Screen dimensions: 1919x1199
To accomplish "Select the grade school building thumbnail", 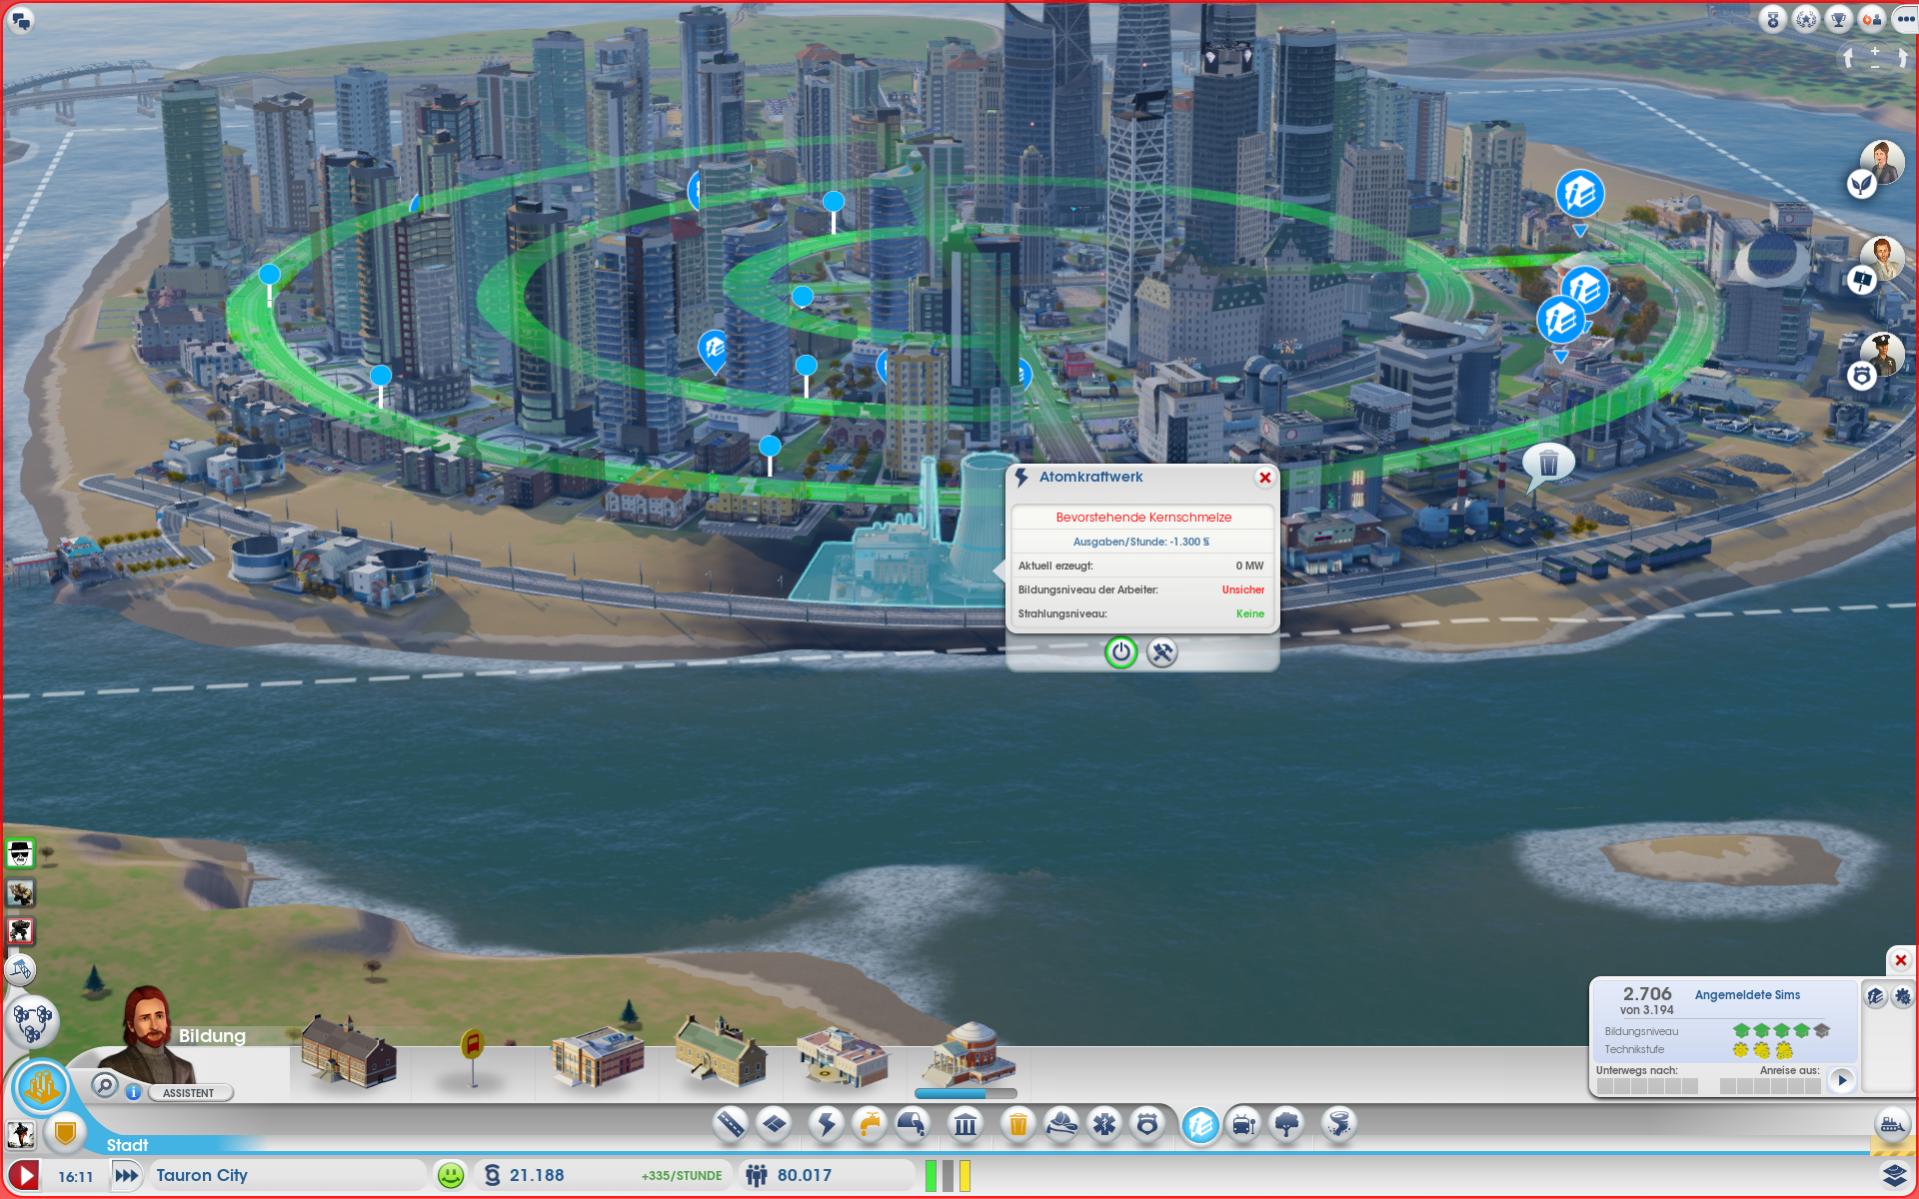I will 349,1052.
